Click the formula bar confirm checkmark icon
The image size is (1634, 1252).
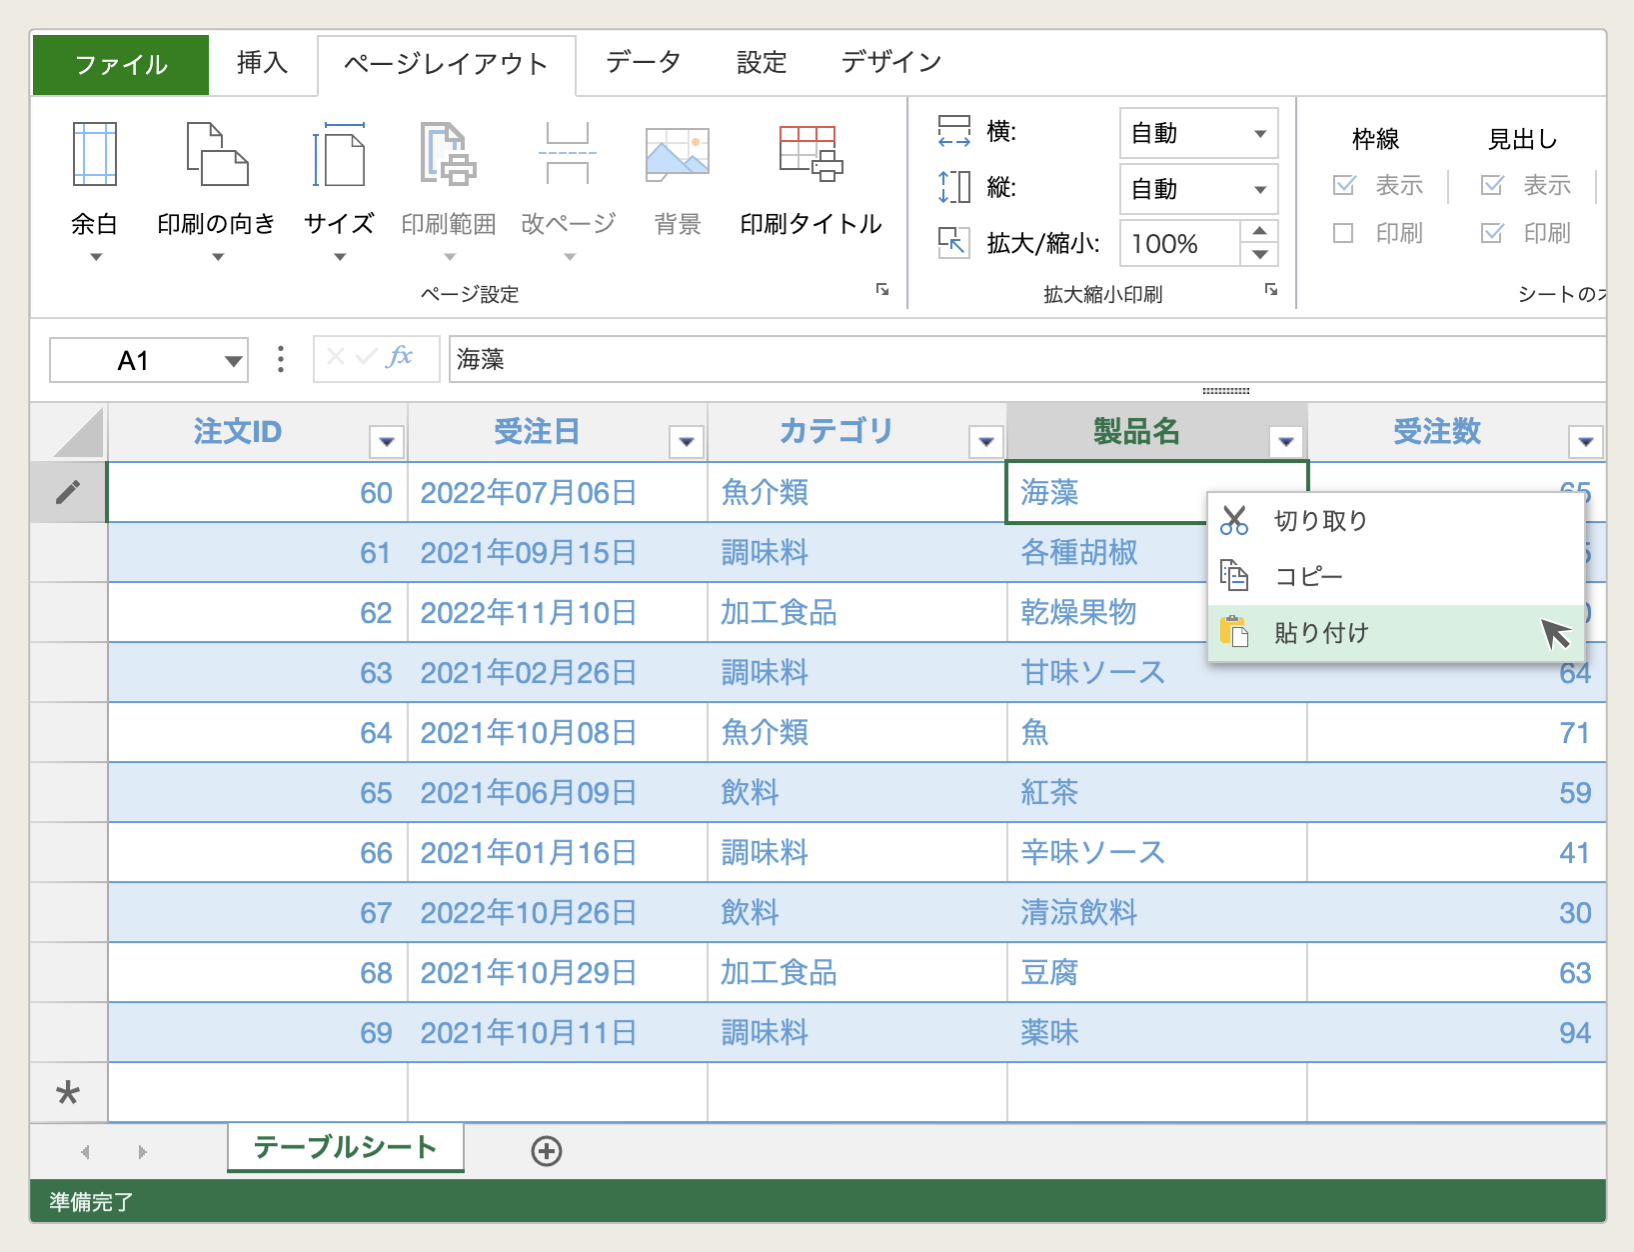pyautogui.click(x=366, y=357)
